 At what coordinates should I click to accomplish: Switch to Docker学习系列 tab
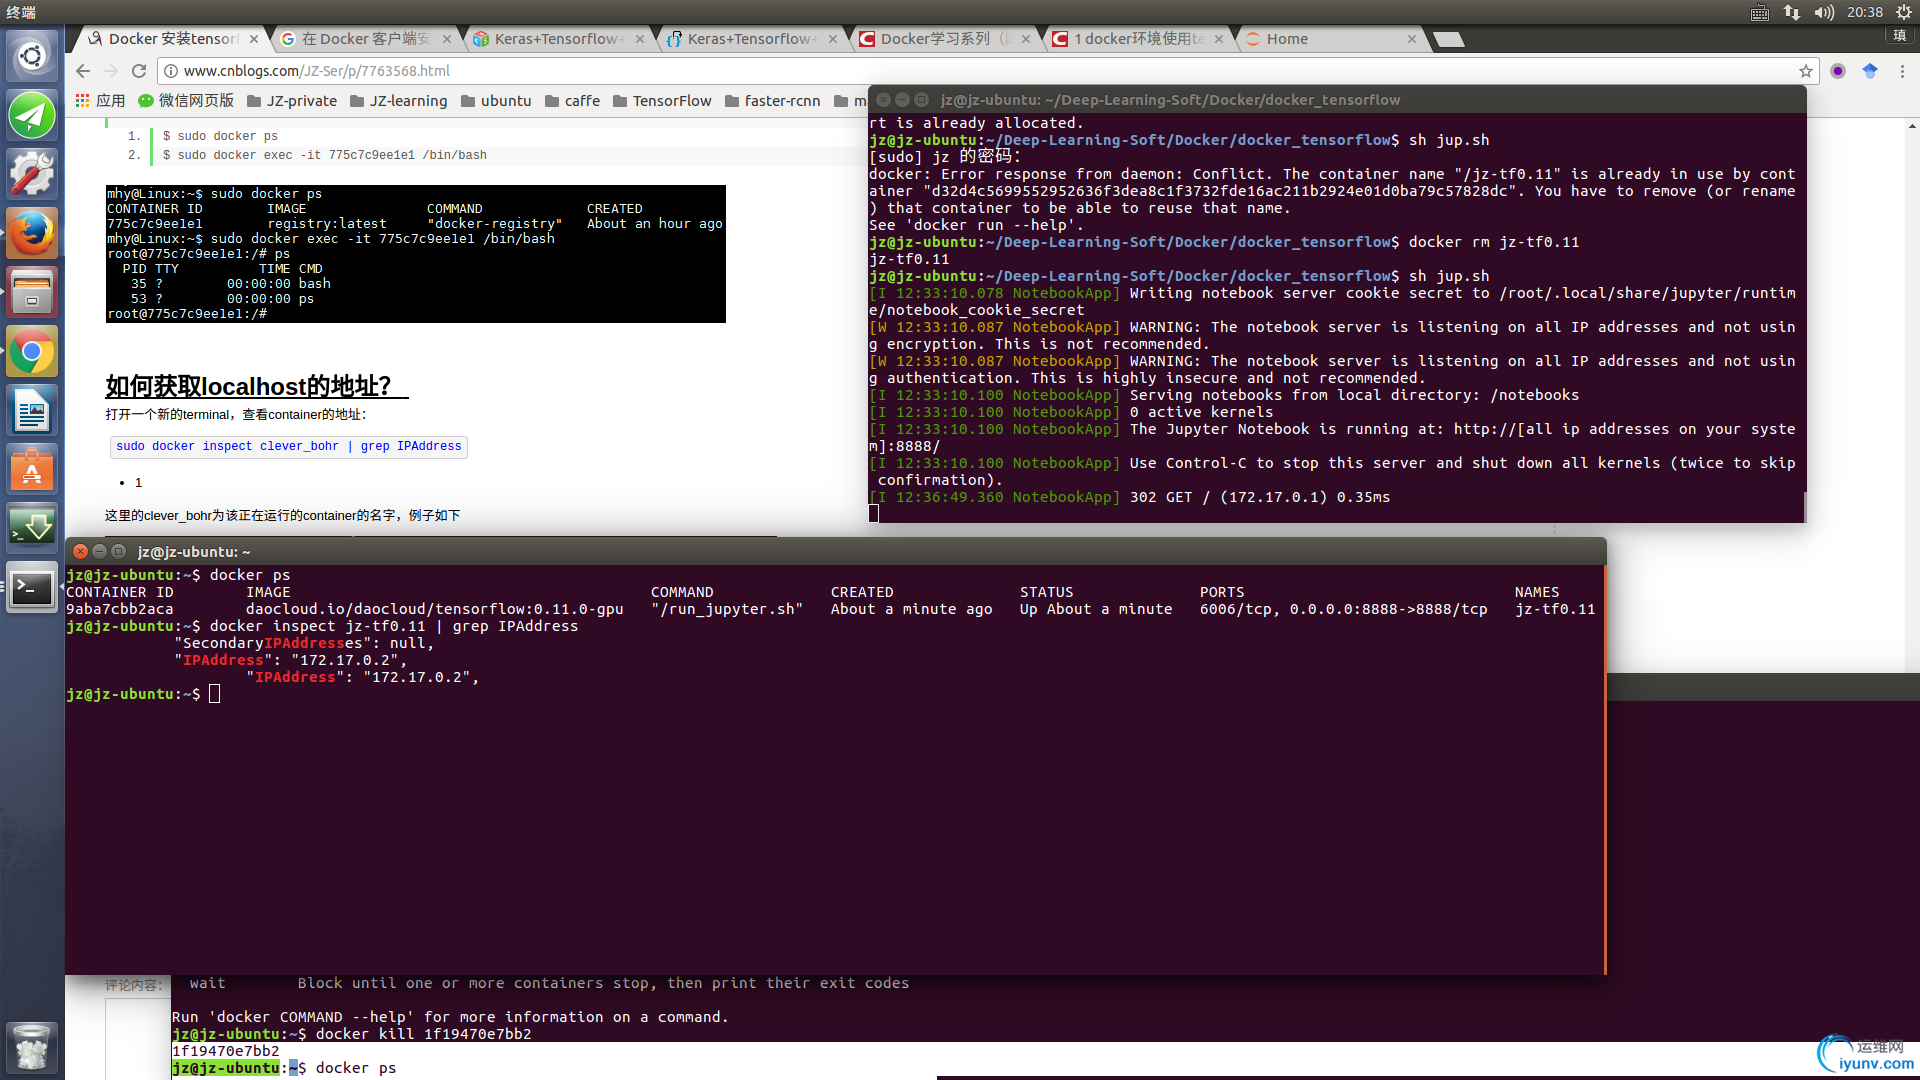944,39
